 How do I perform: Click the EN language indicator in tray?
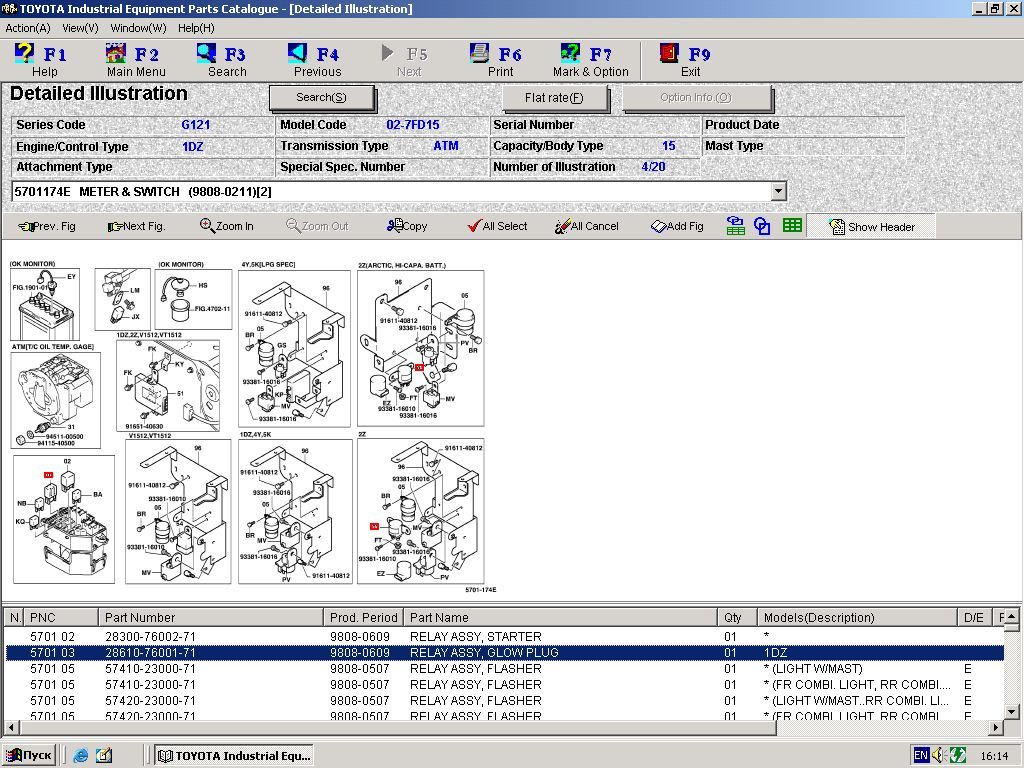[x=920, y=756]
